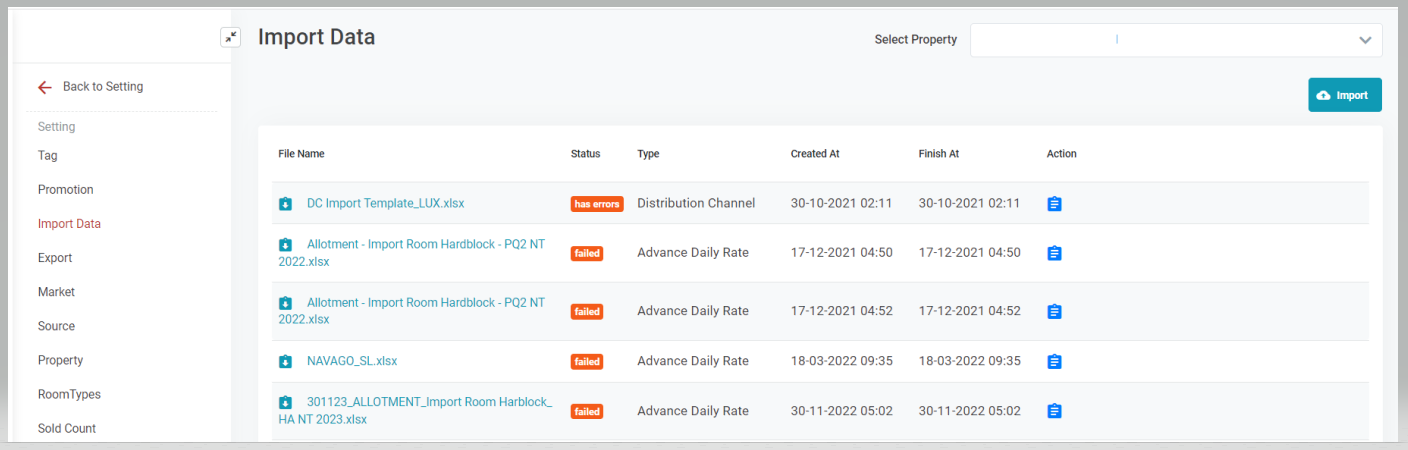Viewport: 1408px width, 450px height.
Task: Click inside the Select Property field
Action: 1160,40
